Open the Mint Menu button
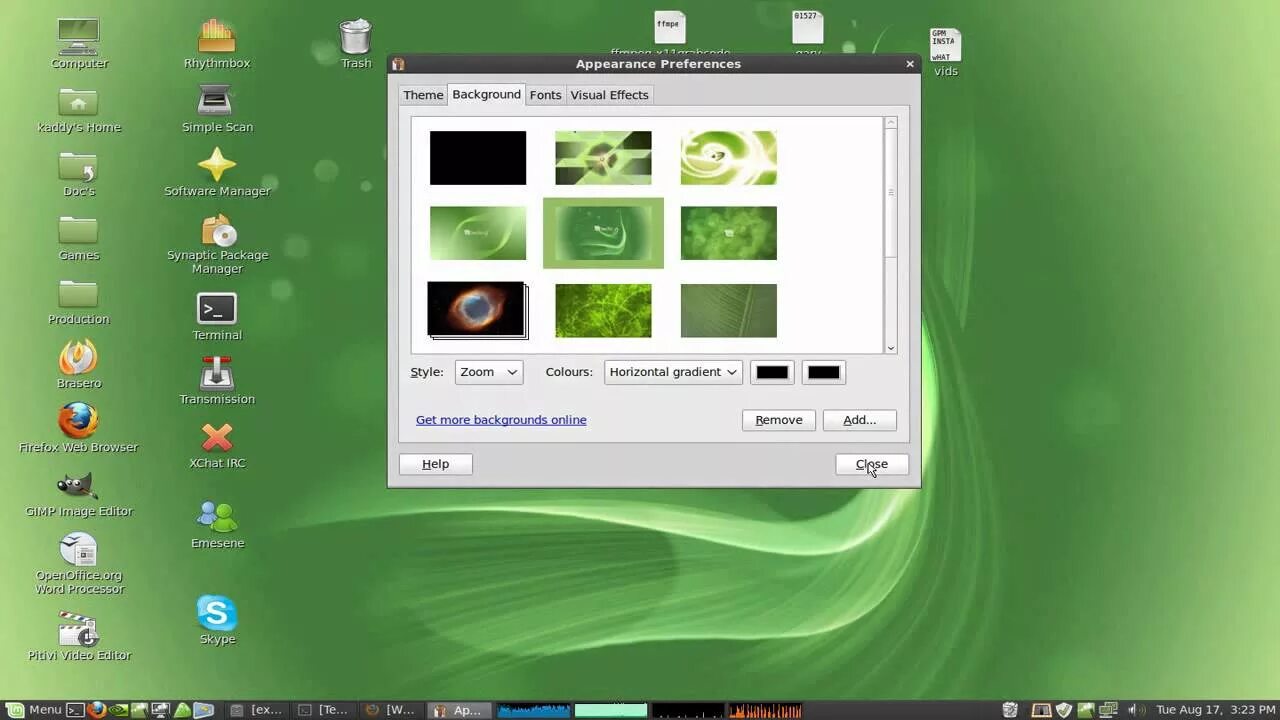The image size is (1280, 720). coord(35,710)
